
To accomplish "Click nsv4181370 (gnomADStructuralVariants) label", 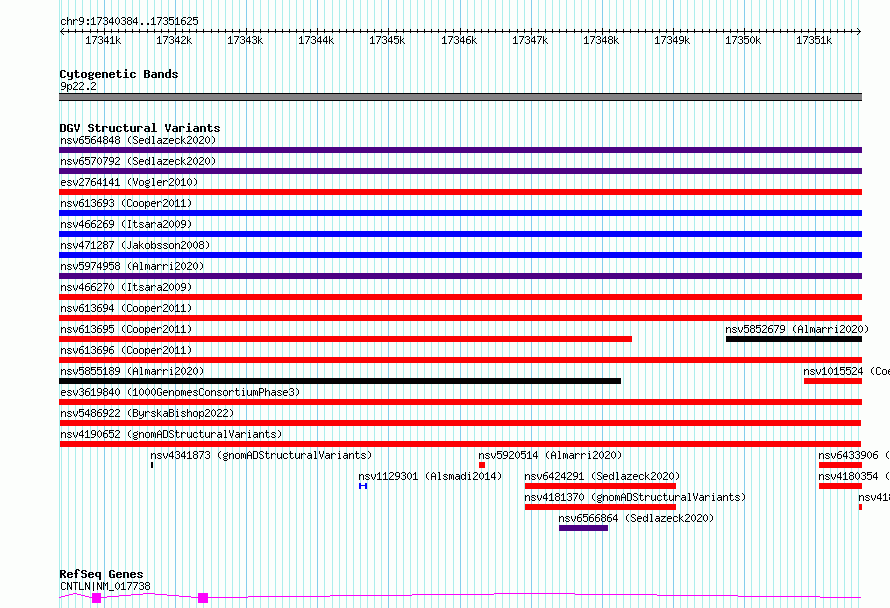I will tap(635, 497).
